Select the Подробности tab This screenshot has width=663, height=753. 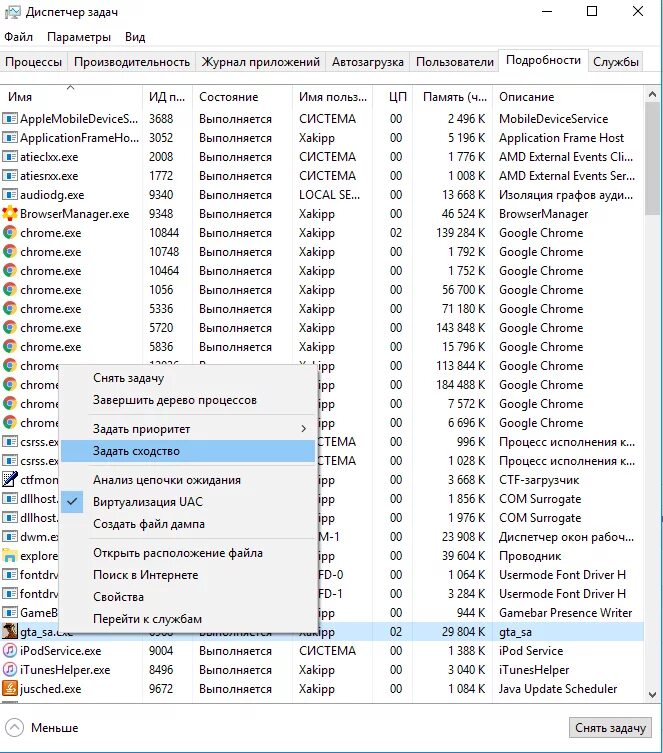click(543, 61)
